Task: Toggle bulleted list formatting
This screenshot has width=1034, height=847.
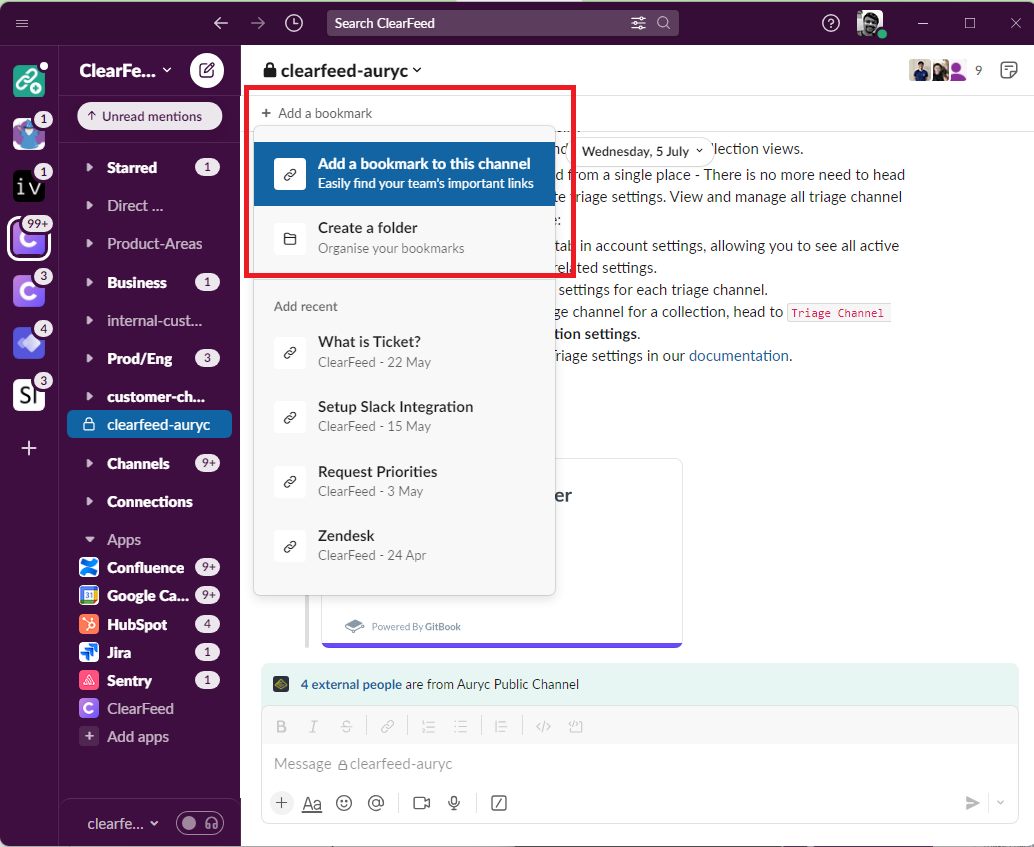Action: (460, 726)
